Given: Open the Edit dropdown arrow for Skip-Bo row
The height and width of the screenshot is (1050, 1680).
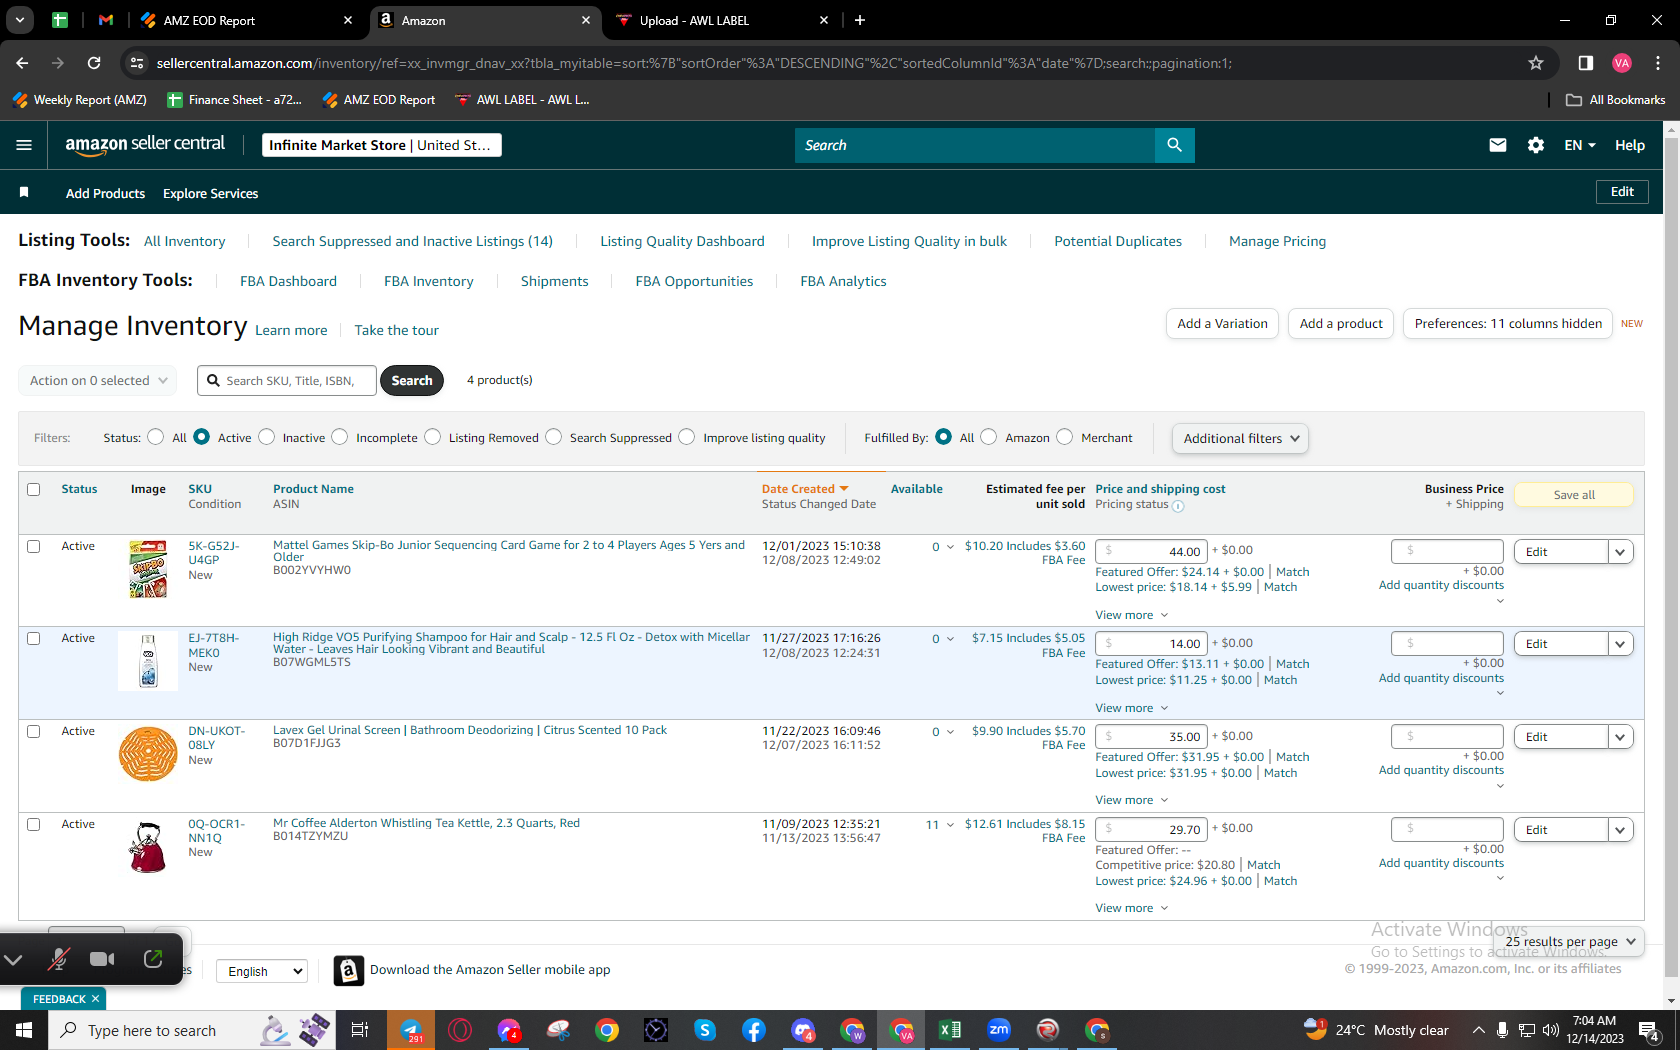Looking at the screenshot, I should (x=1620, y=552).
